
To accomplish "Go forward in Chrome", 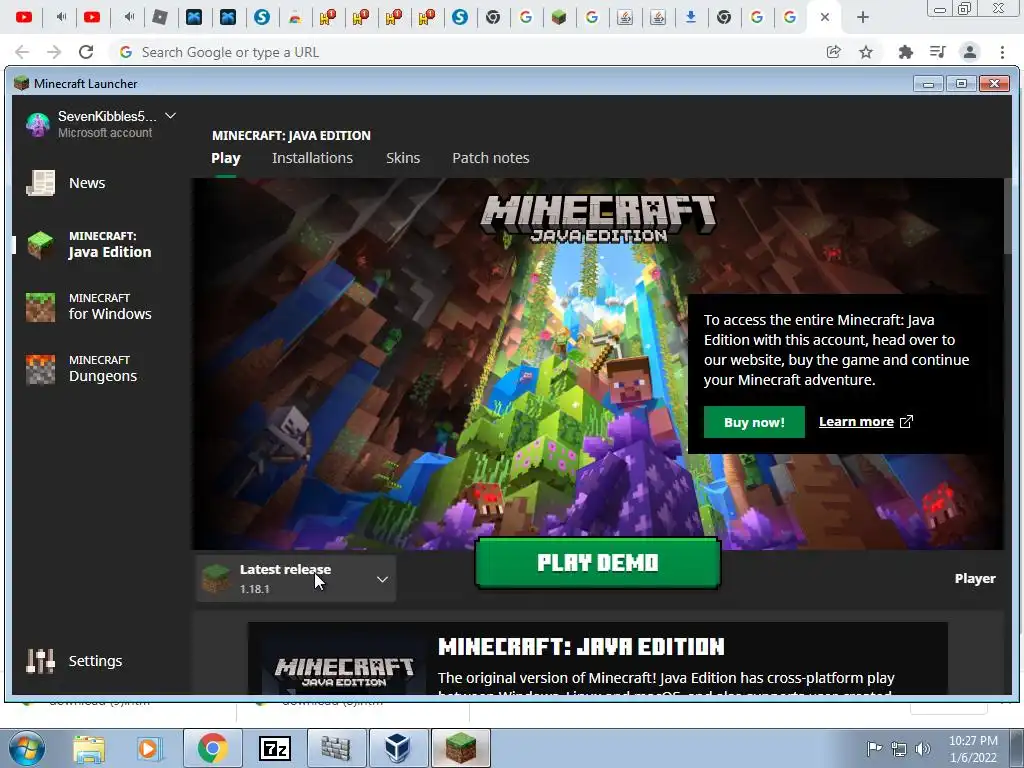I will [54, 52].
